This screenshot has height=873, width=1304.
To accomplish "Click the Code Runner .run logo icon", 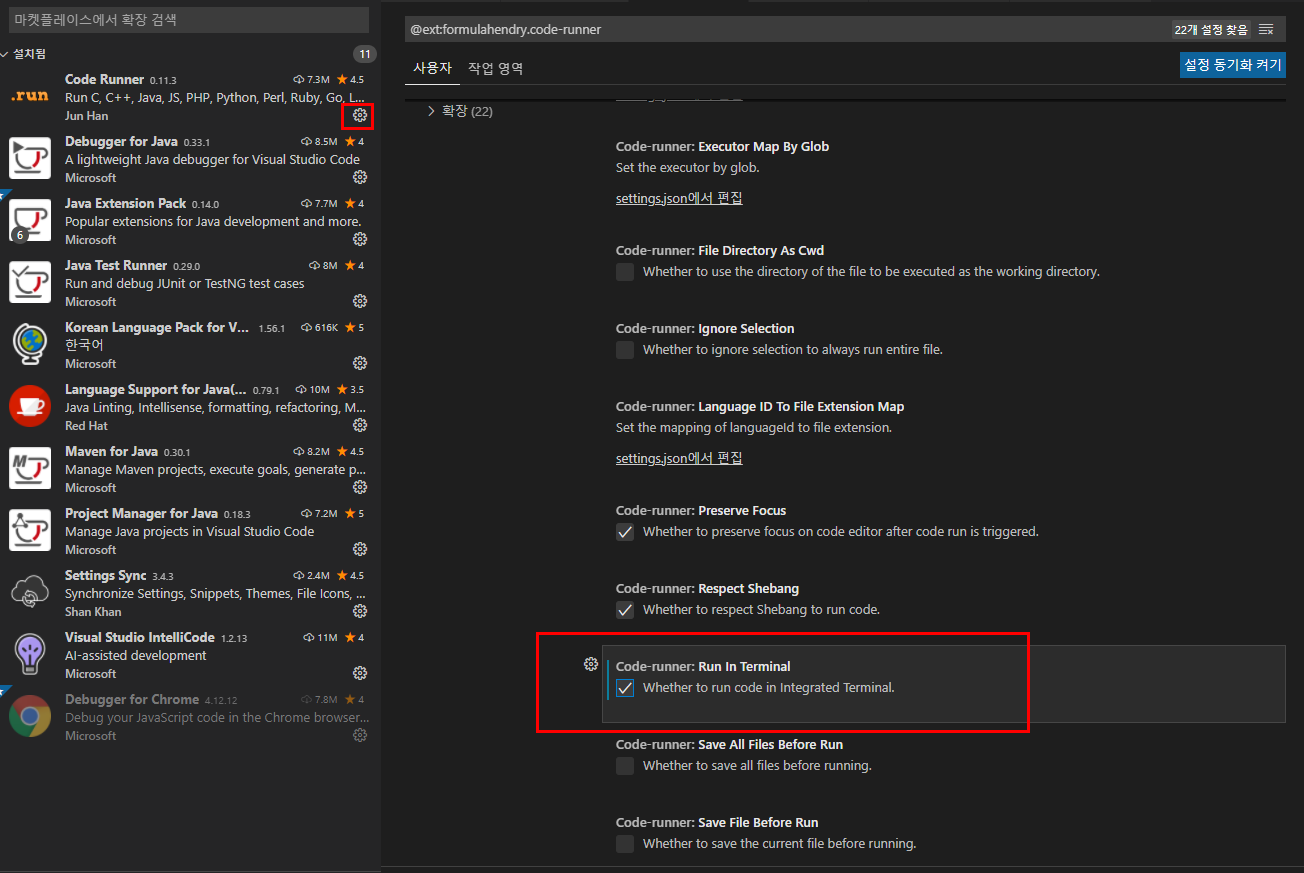I will (x=30, y=97).
